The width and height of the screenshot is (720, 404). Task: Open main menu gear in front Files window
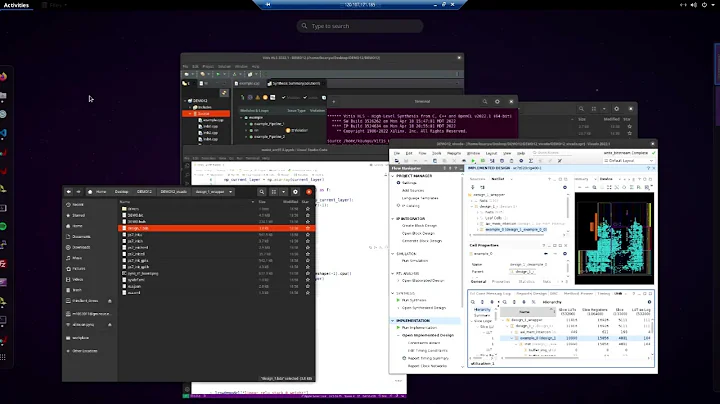295,192
